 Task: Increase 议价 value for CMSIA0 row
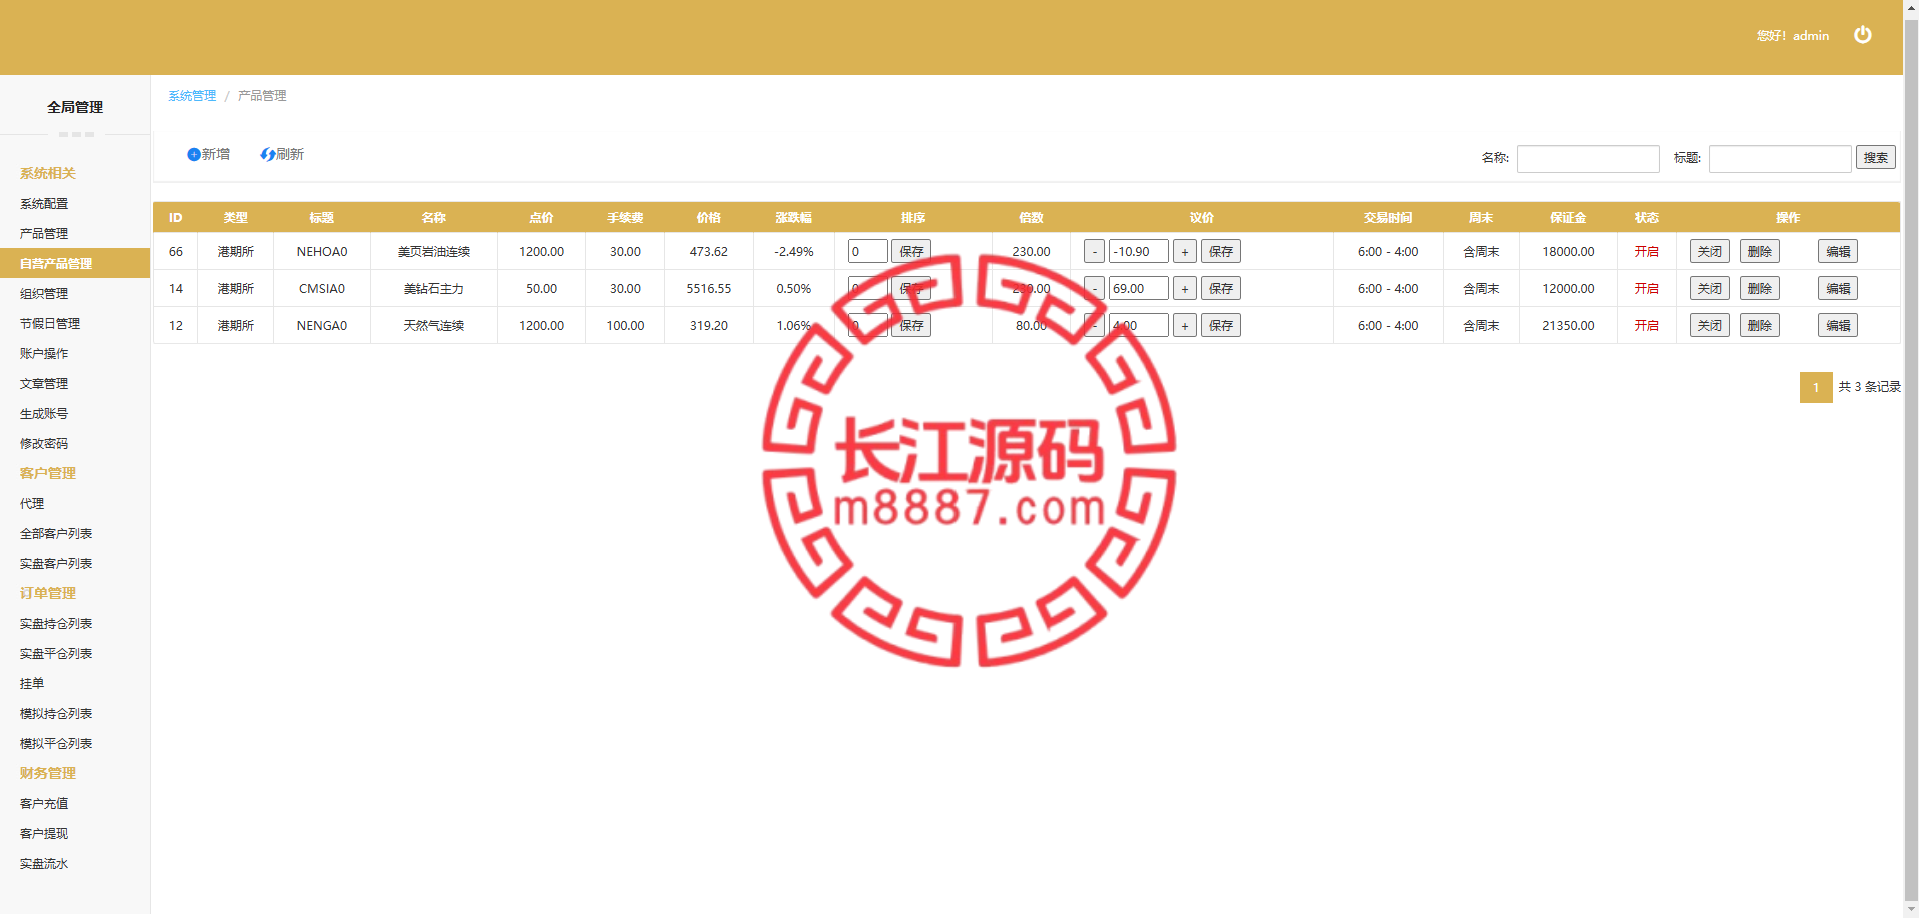coord(1185,288)
